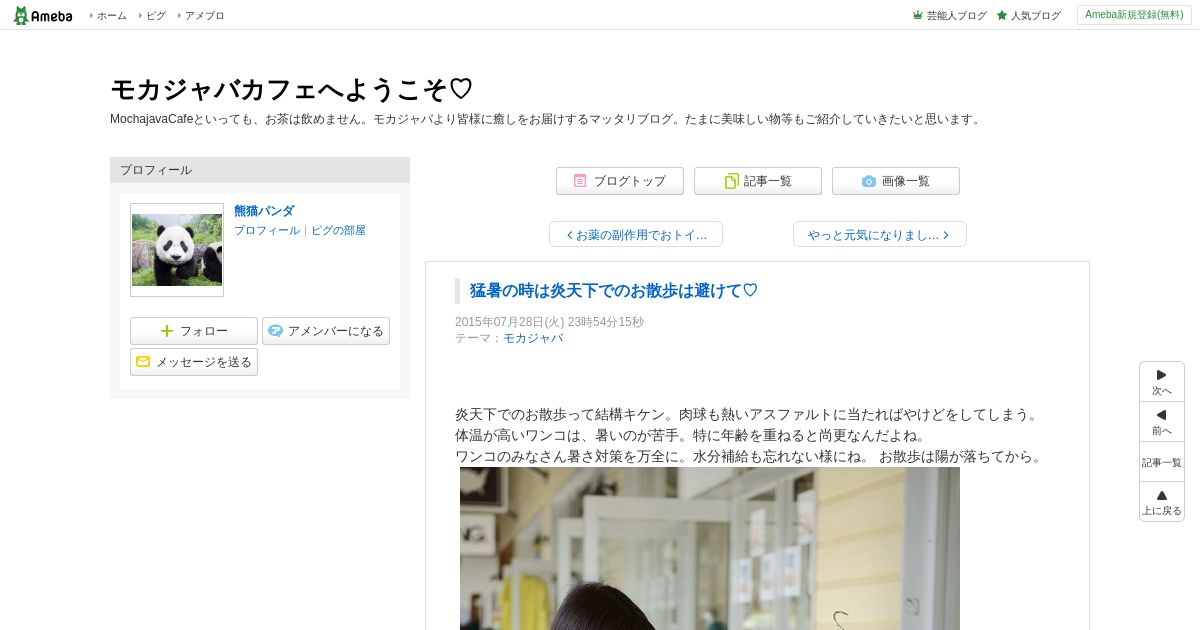
Task: Click the 前へ side navigation button
Action: 1162,422
